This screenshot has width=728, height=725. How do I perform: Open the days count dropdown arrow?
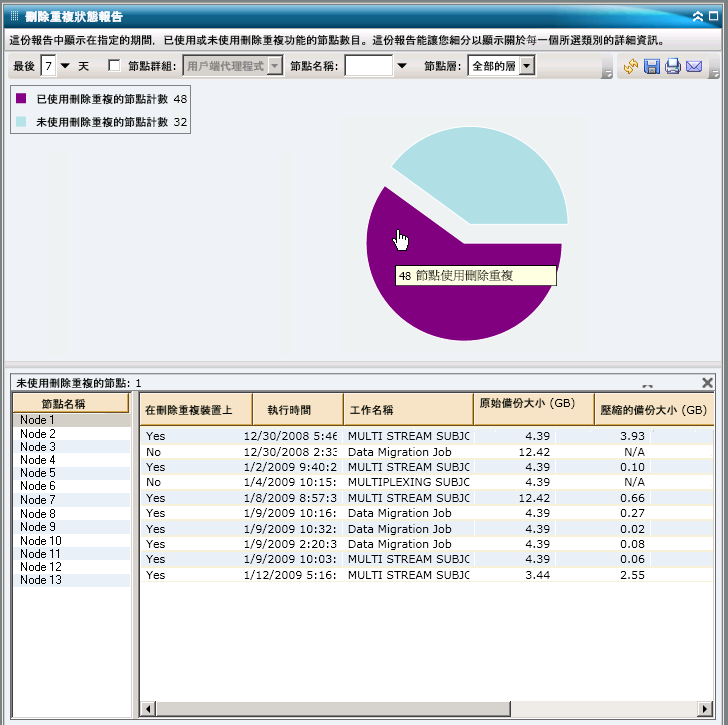pyautogui.click(x=65, y=66)
